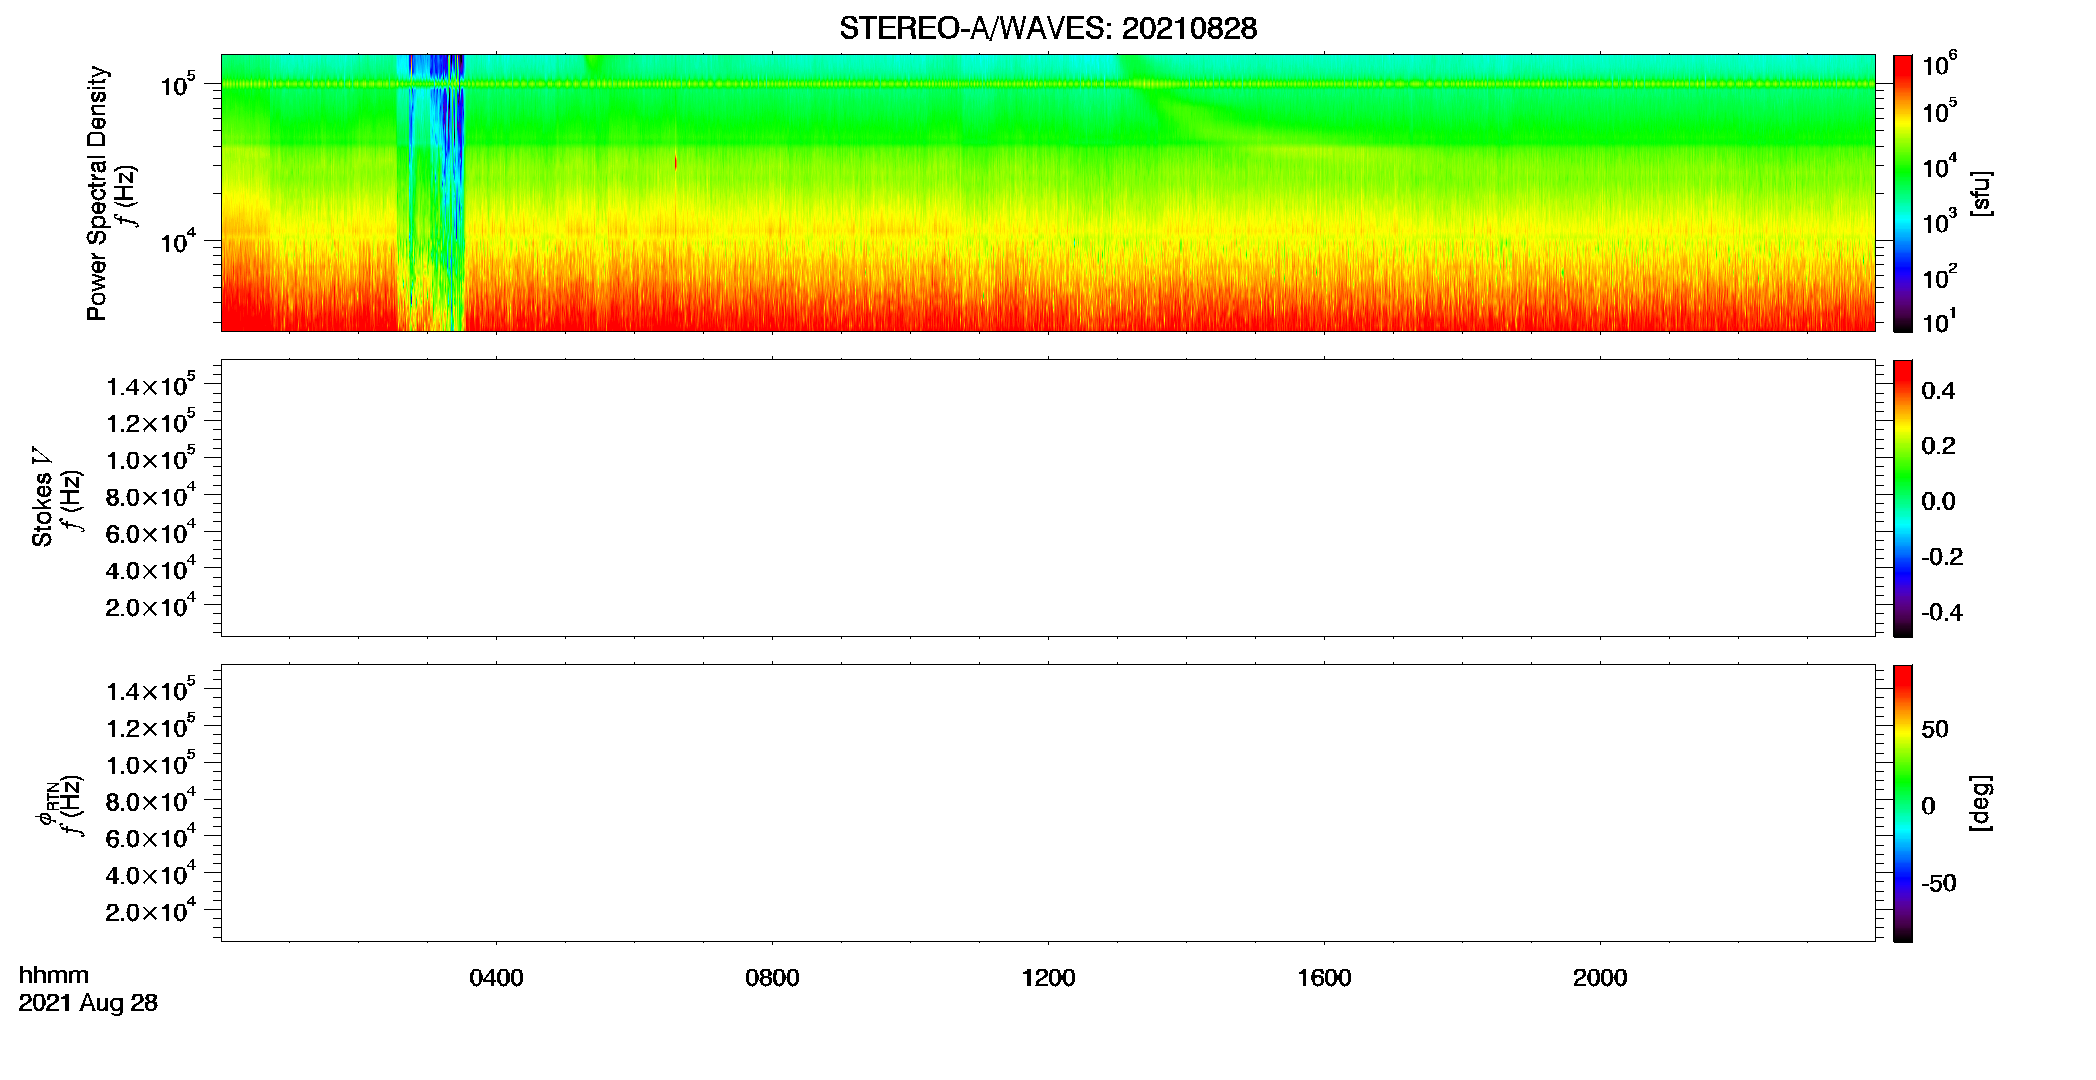Viewport: 2096px width, 1080px height.
Task: Click the [deg] color bar unit label
Action: coord(1981,803)
